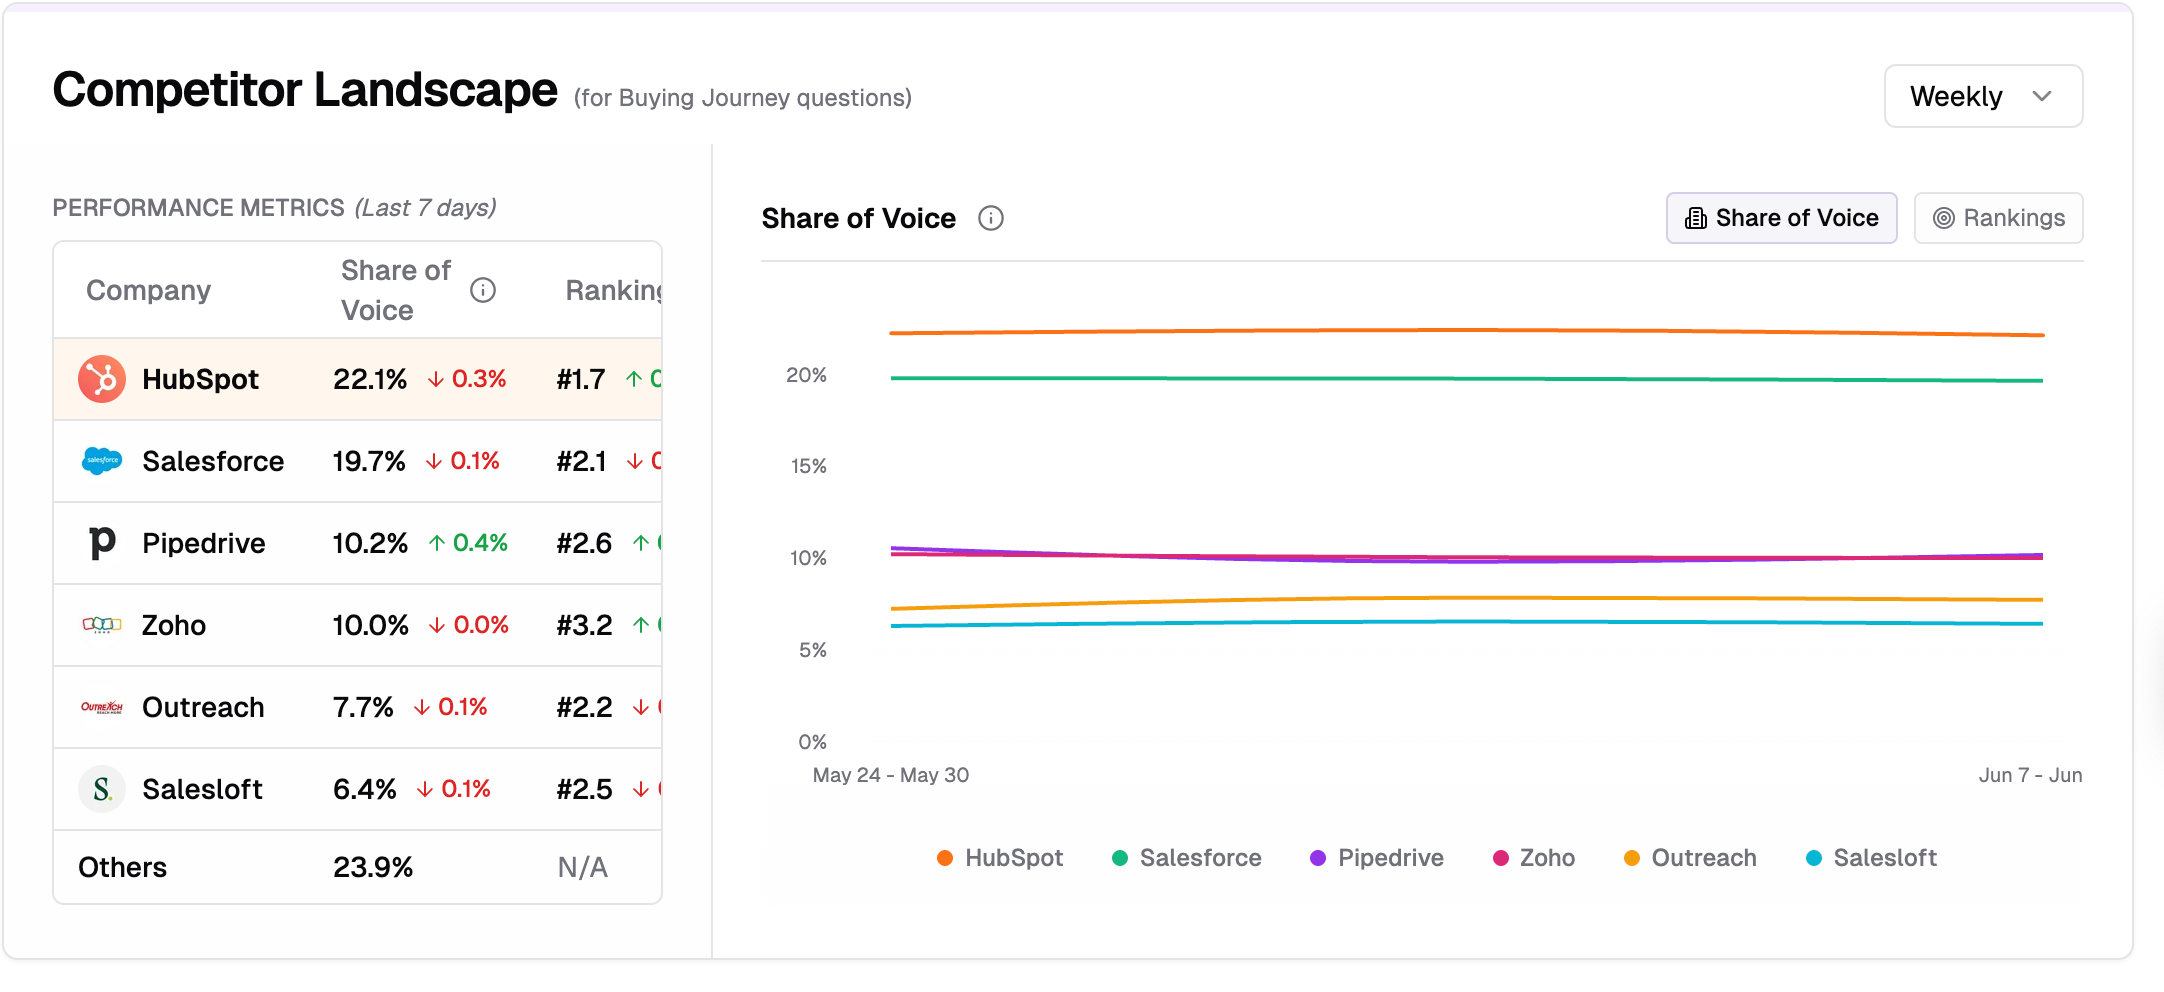
Task: Toggle Salesforce series in chart legend
Action: 1186,858
